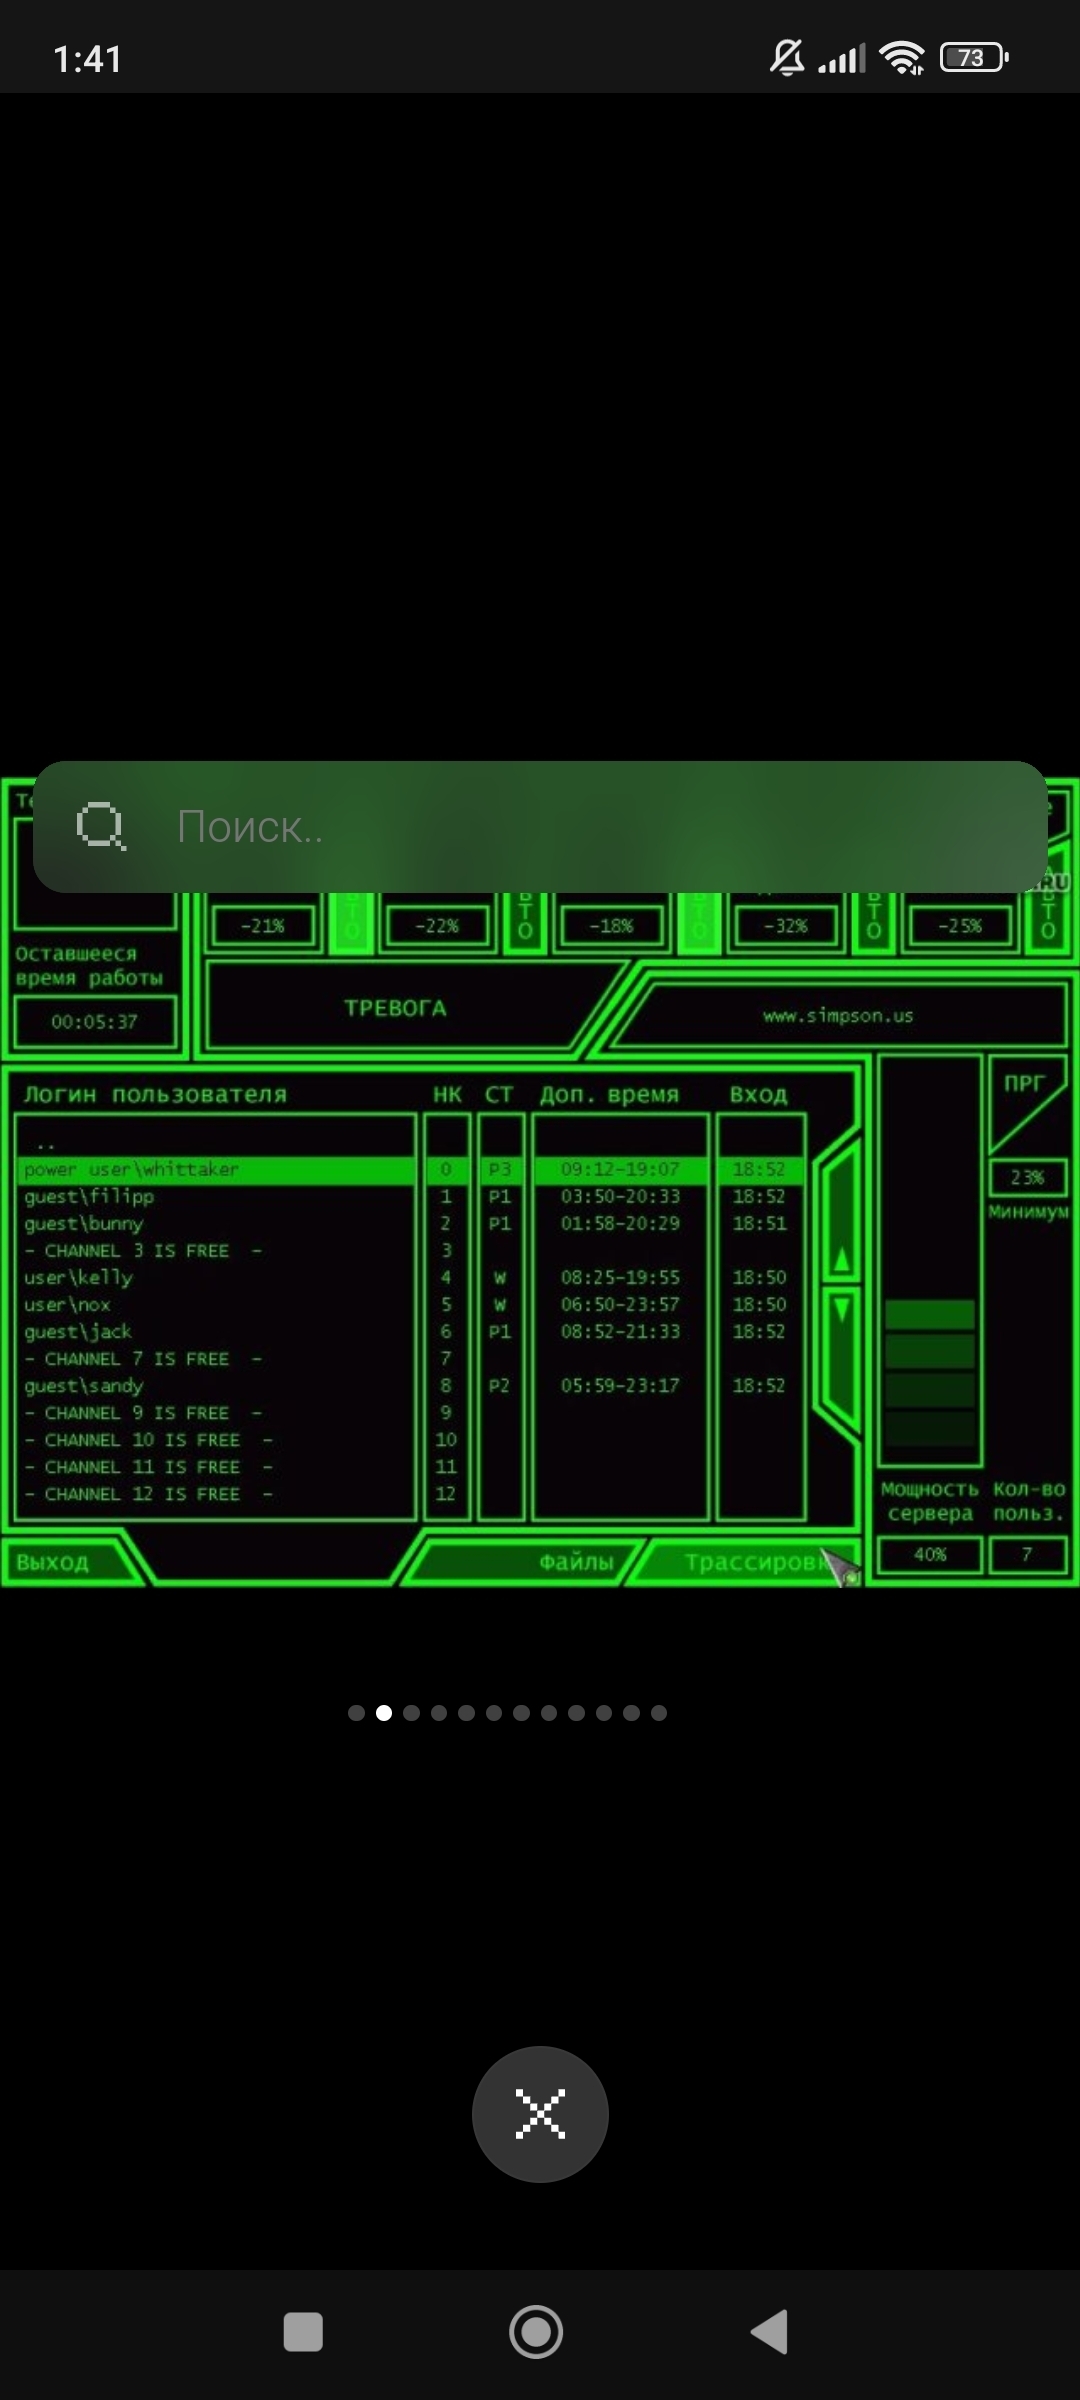Click the server power level bar
The image size is (1080, 2400).
point(930,1370)
